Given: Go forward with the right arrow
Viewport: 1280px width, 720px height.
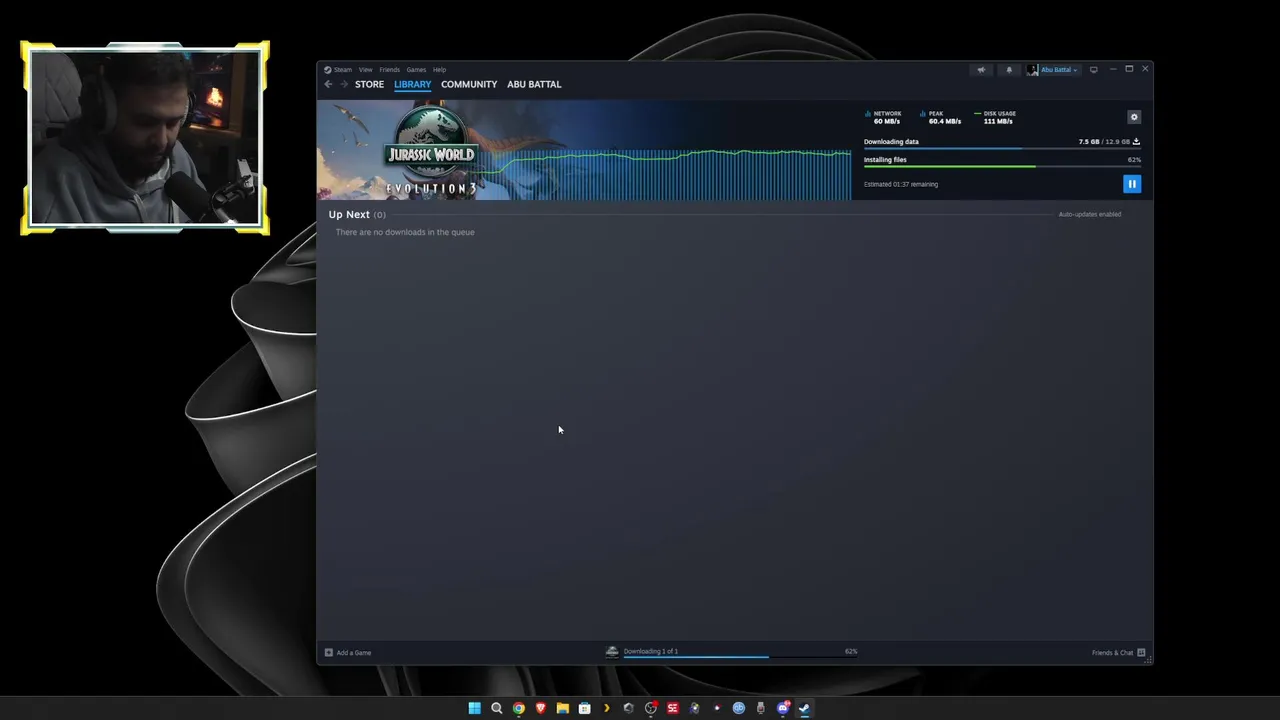Looking at the screenshot, I should [x=344, y=84].
